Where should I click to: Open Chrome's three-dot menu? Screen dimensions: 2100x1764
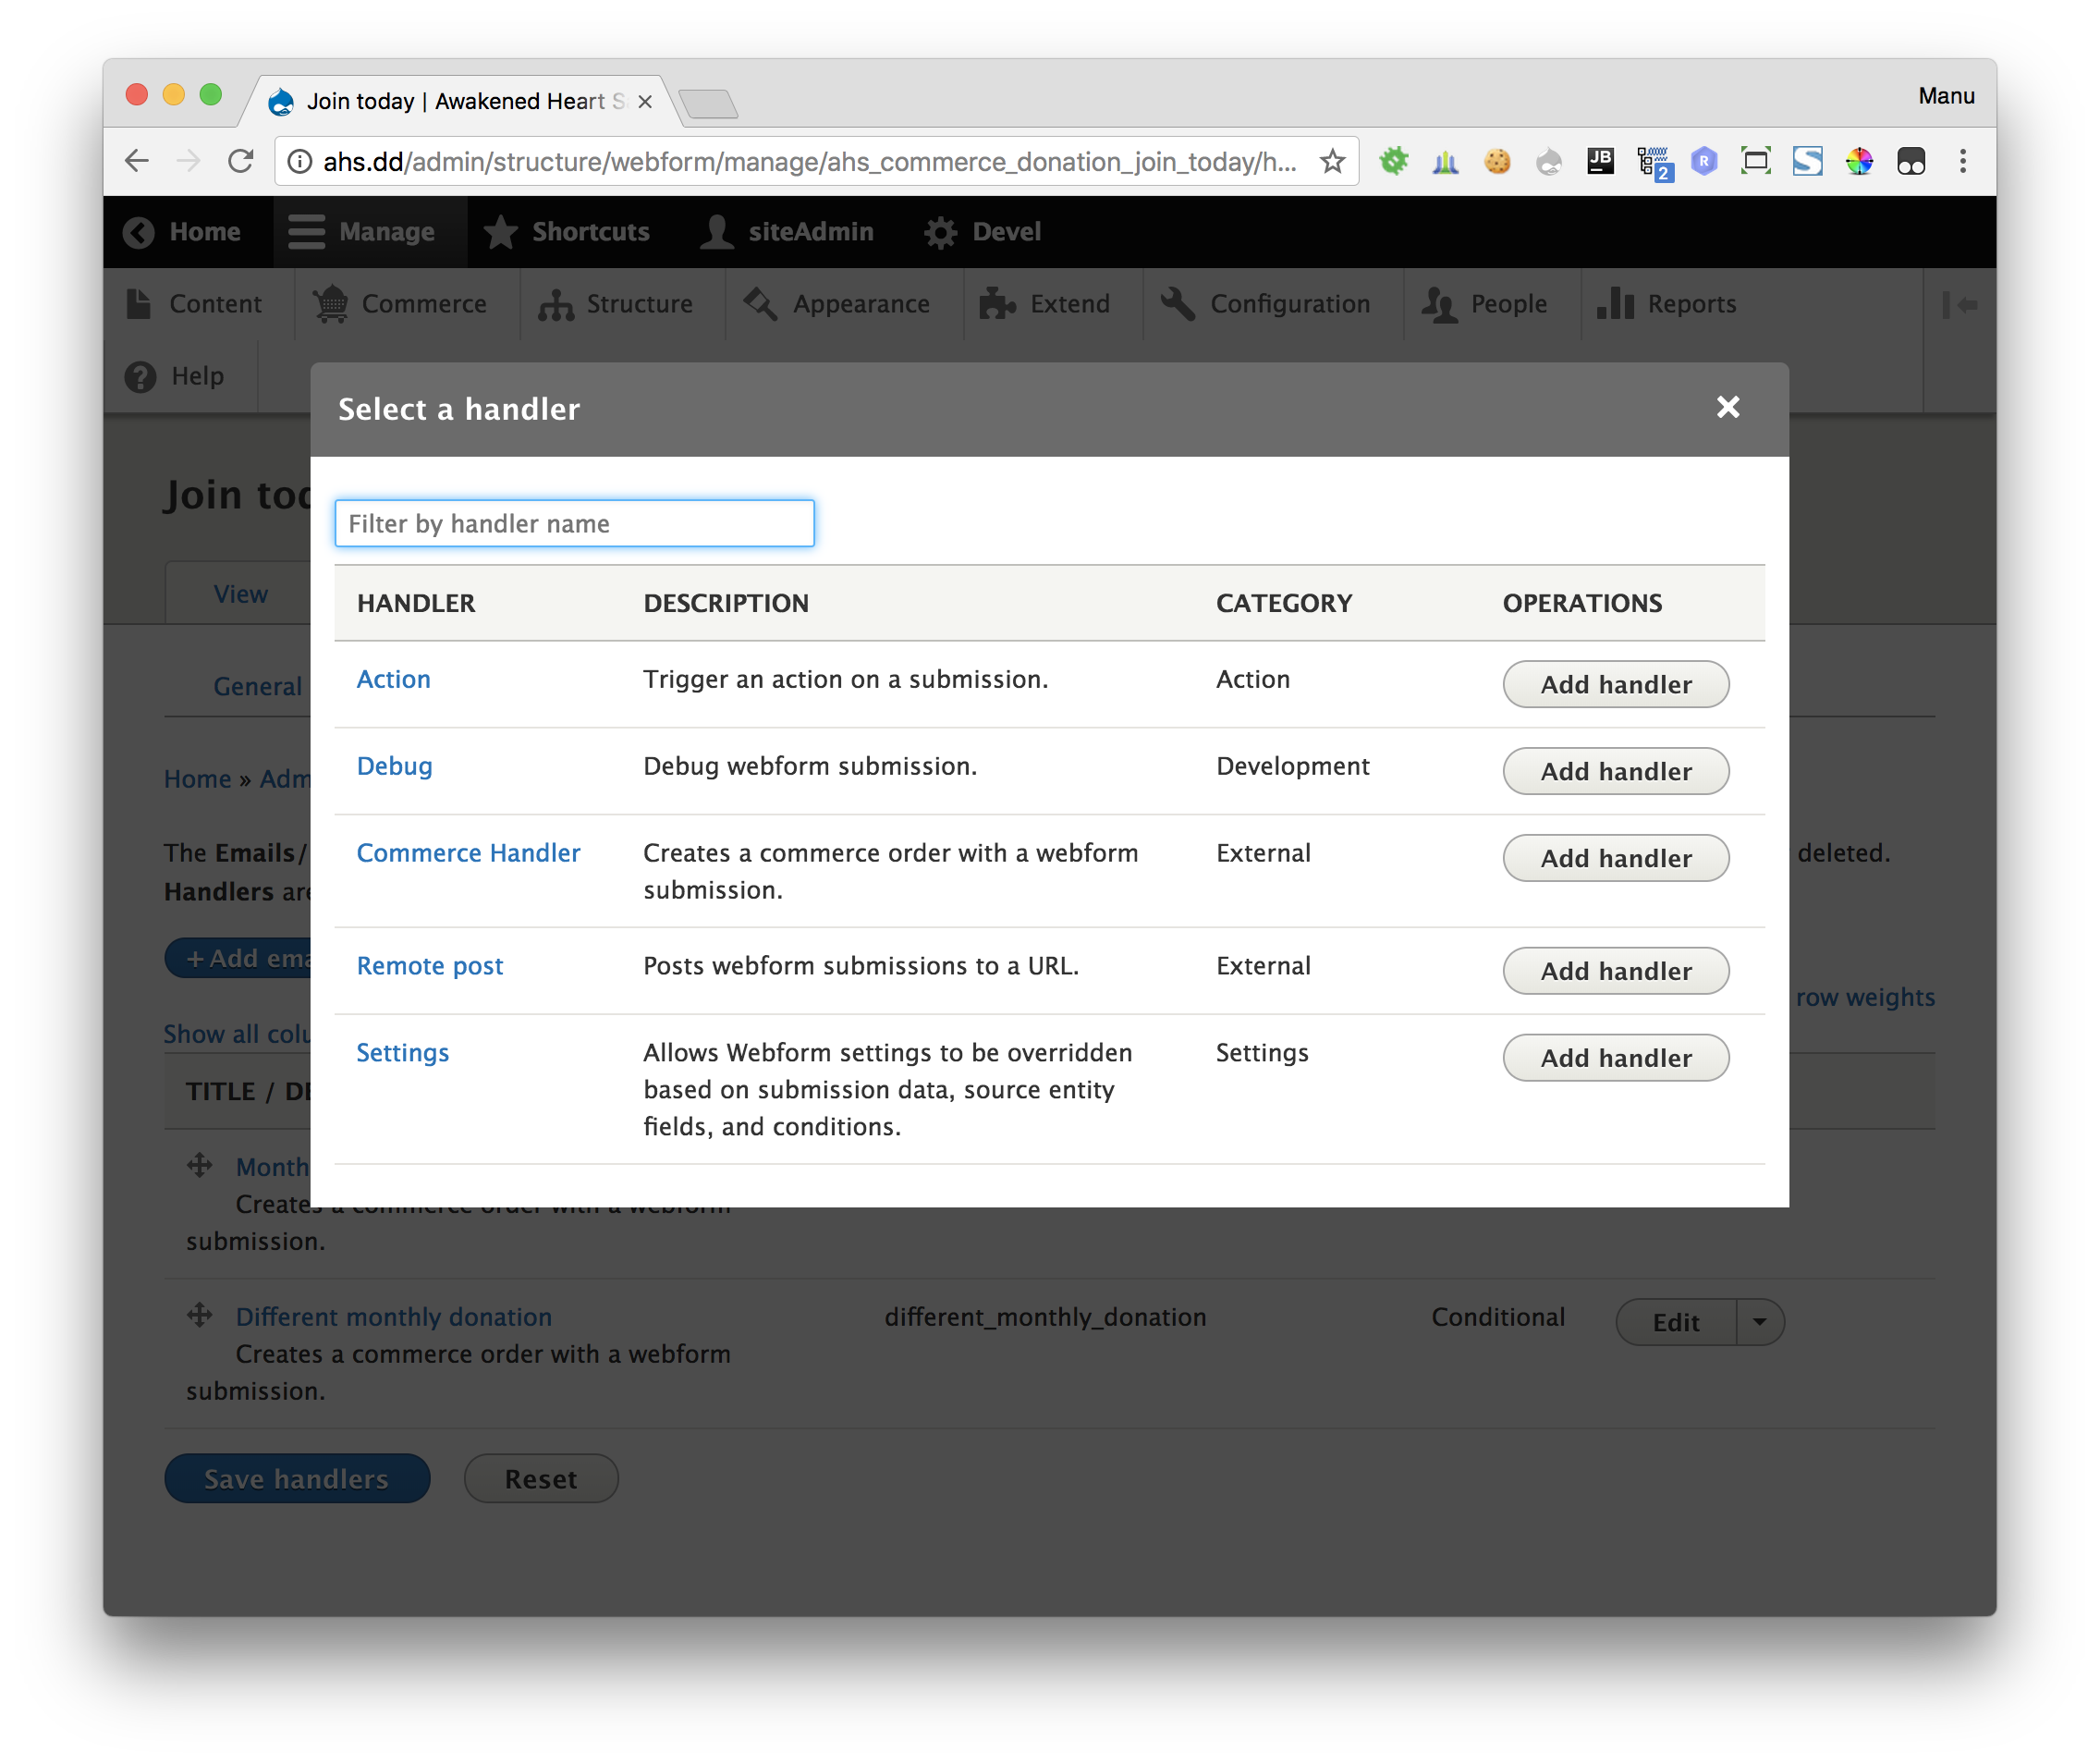pos(1963,161)
